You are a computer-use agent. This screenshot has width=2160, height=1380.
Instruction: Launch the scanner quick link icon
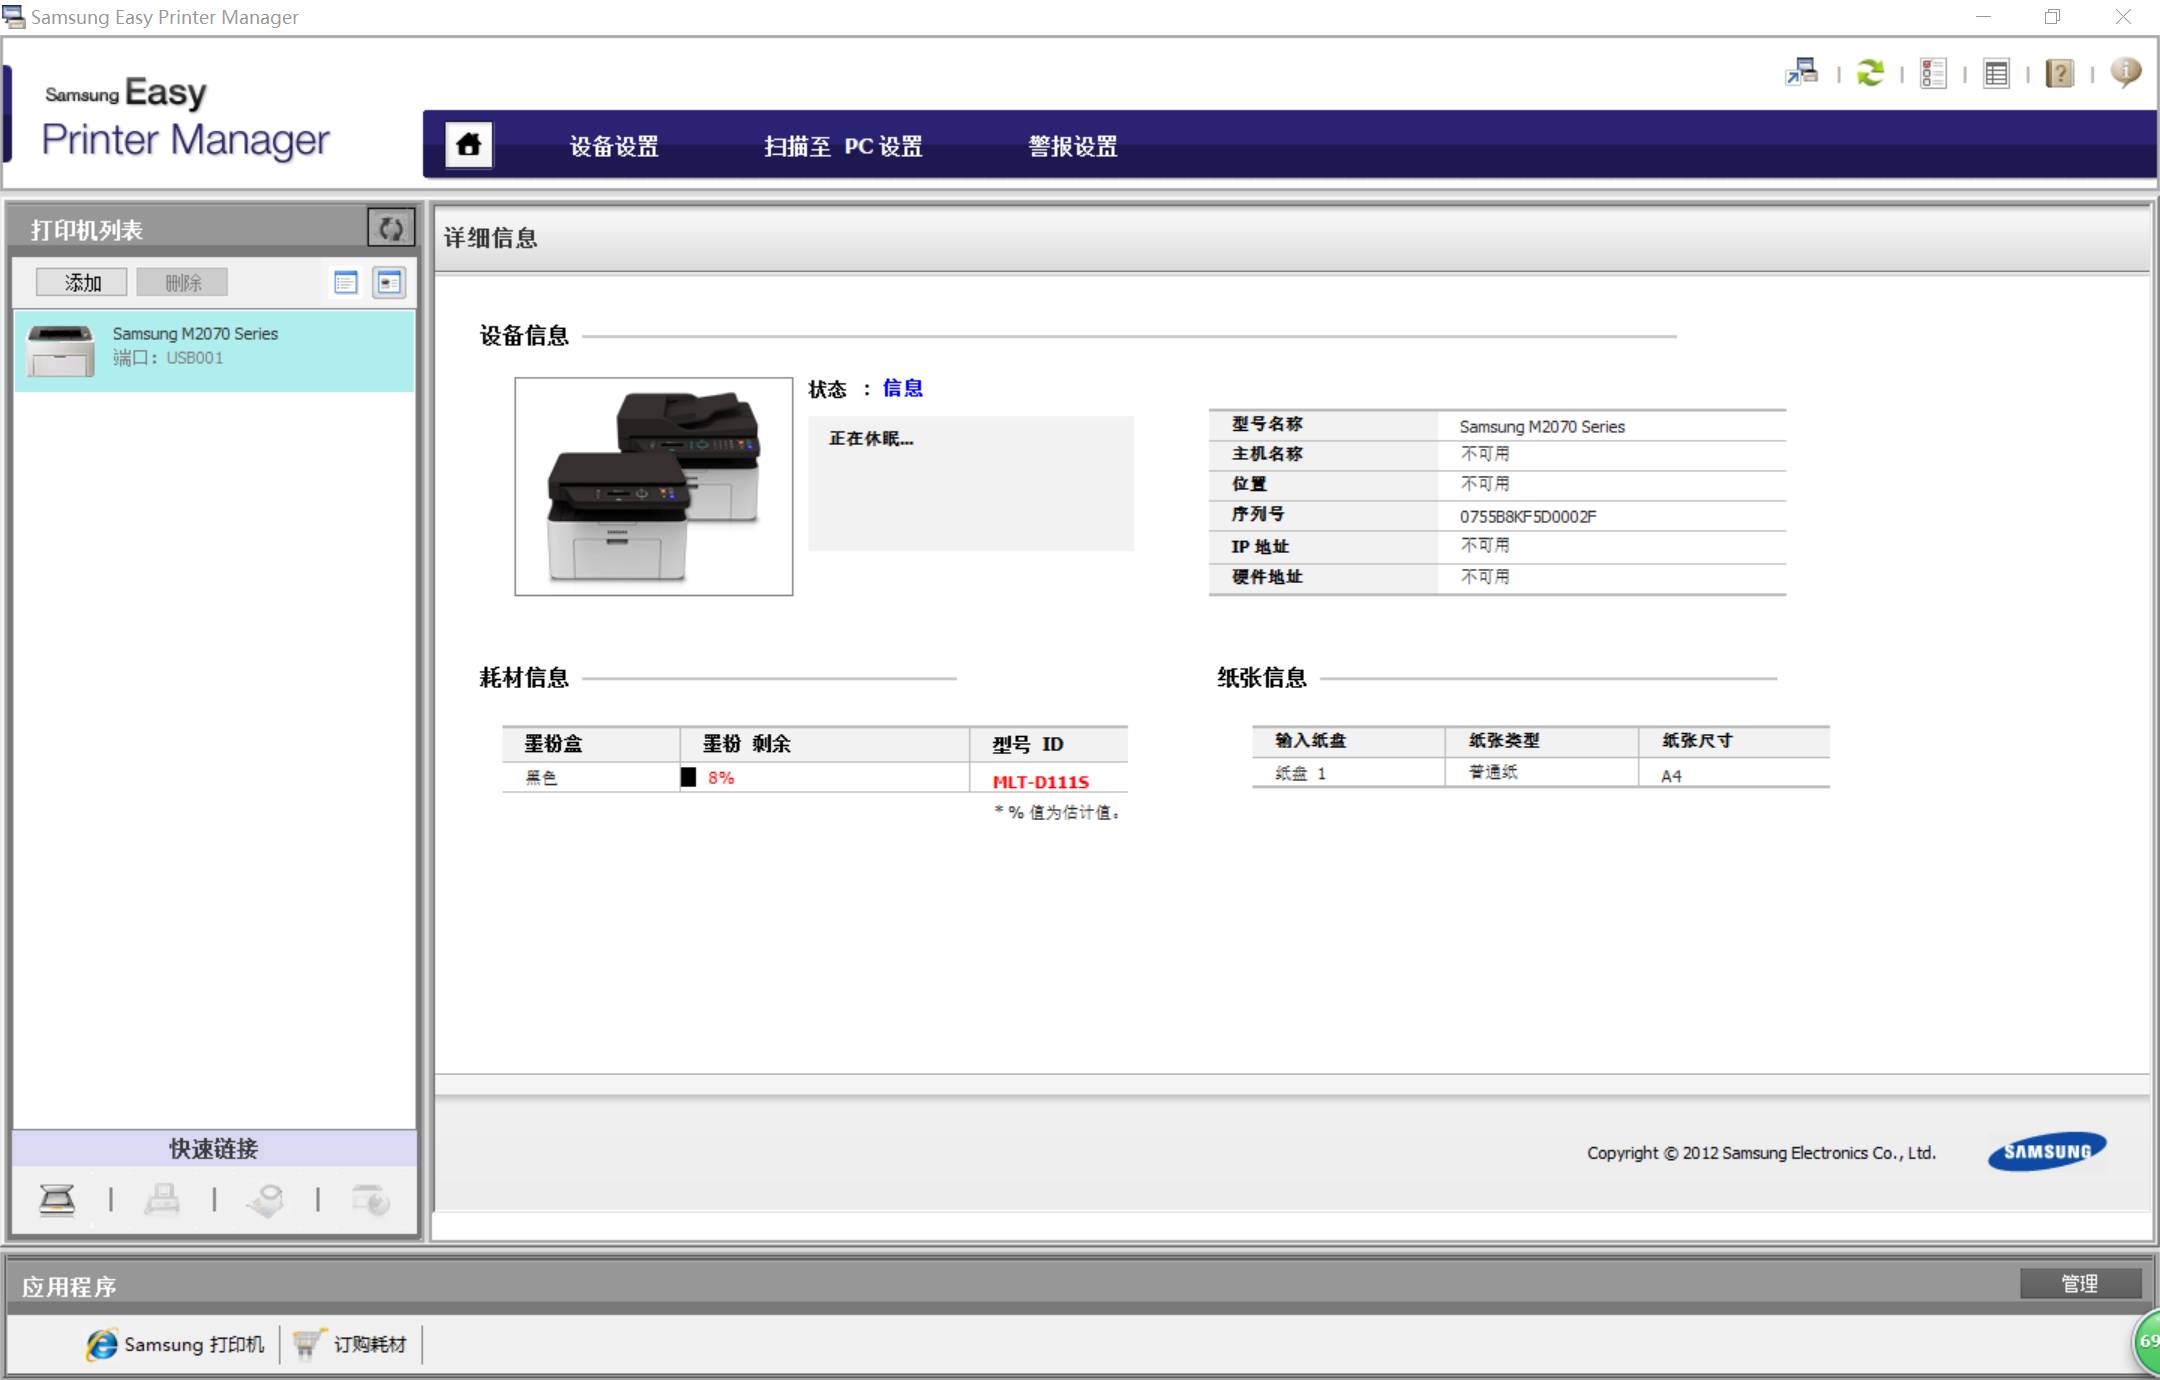click(57, 1198)
